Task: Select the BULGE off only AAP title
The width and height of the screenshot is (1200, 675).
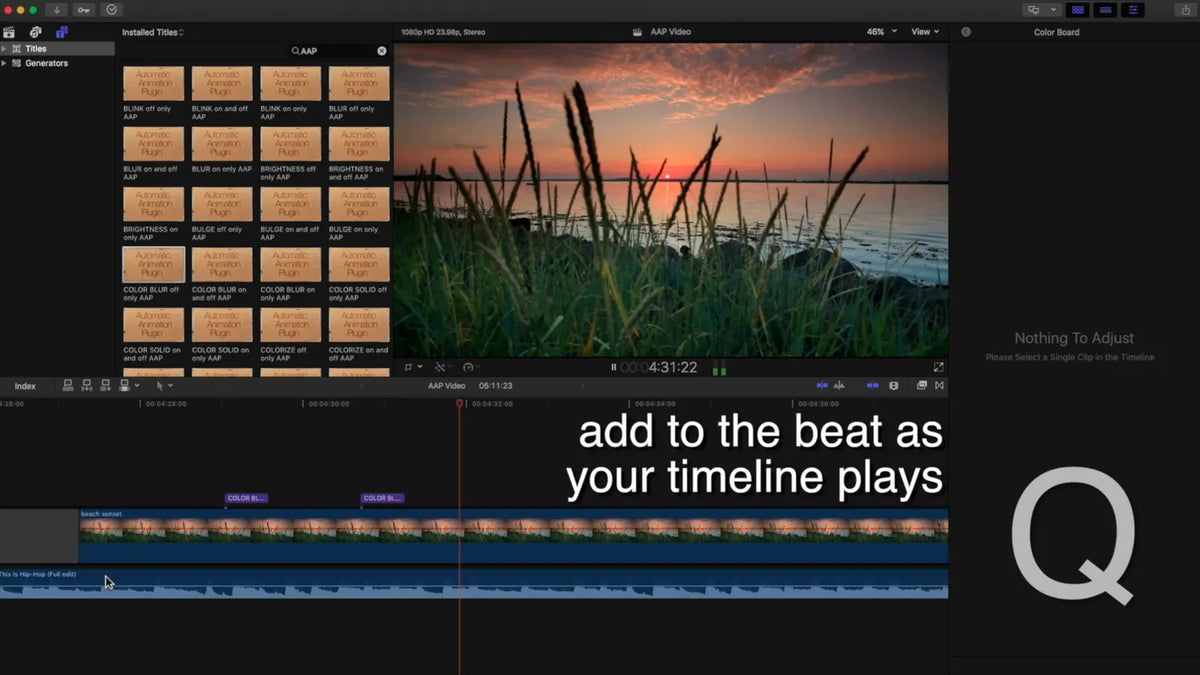Action: tap(222, 204)
